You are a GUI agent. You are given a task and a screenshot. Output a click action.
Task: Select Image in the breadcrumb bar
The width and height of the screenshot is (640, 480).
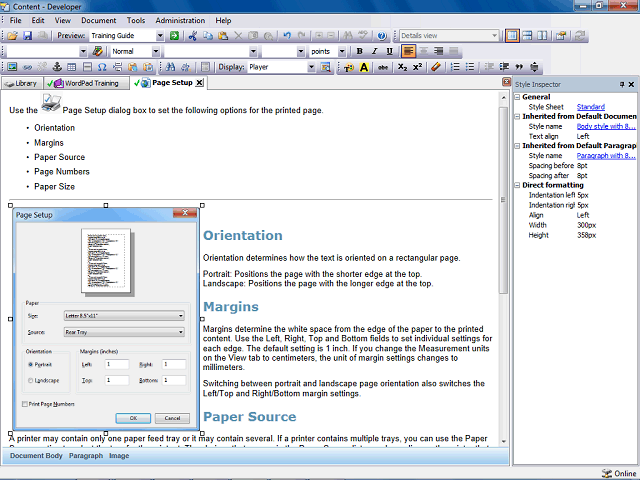point(119,456)
